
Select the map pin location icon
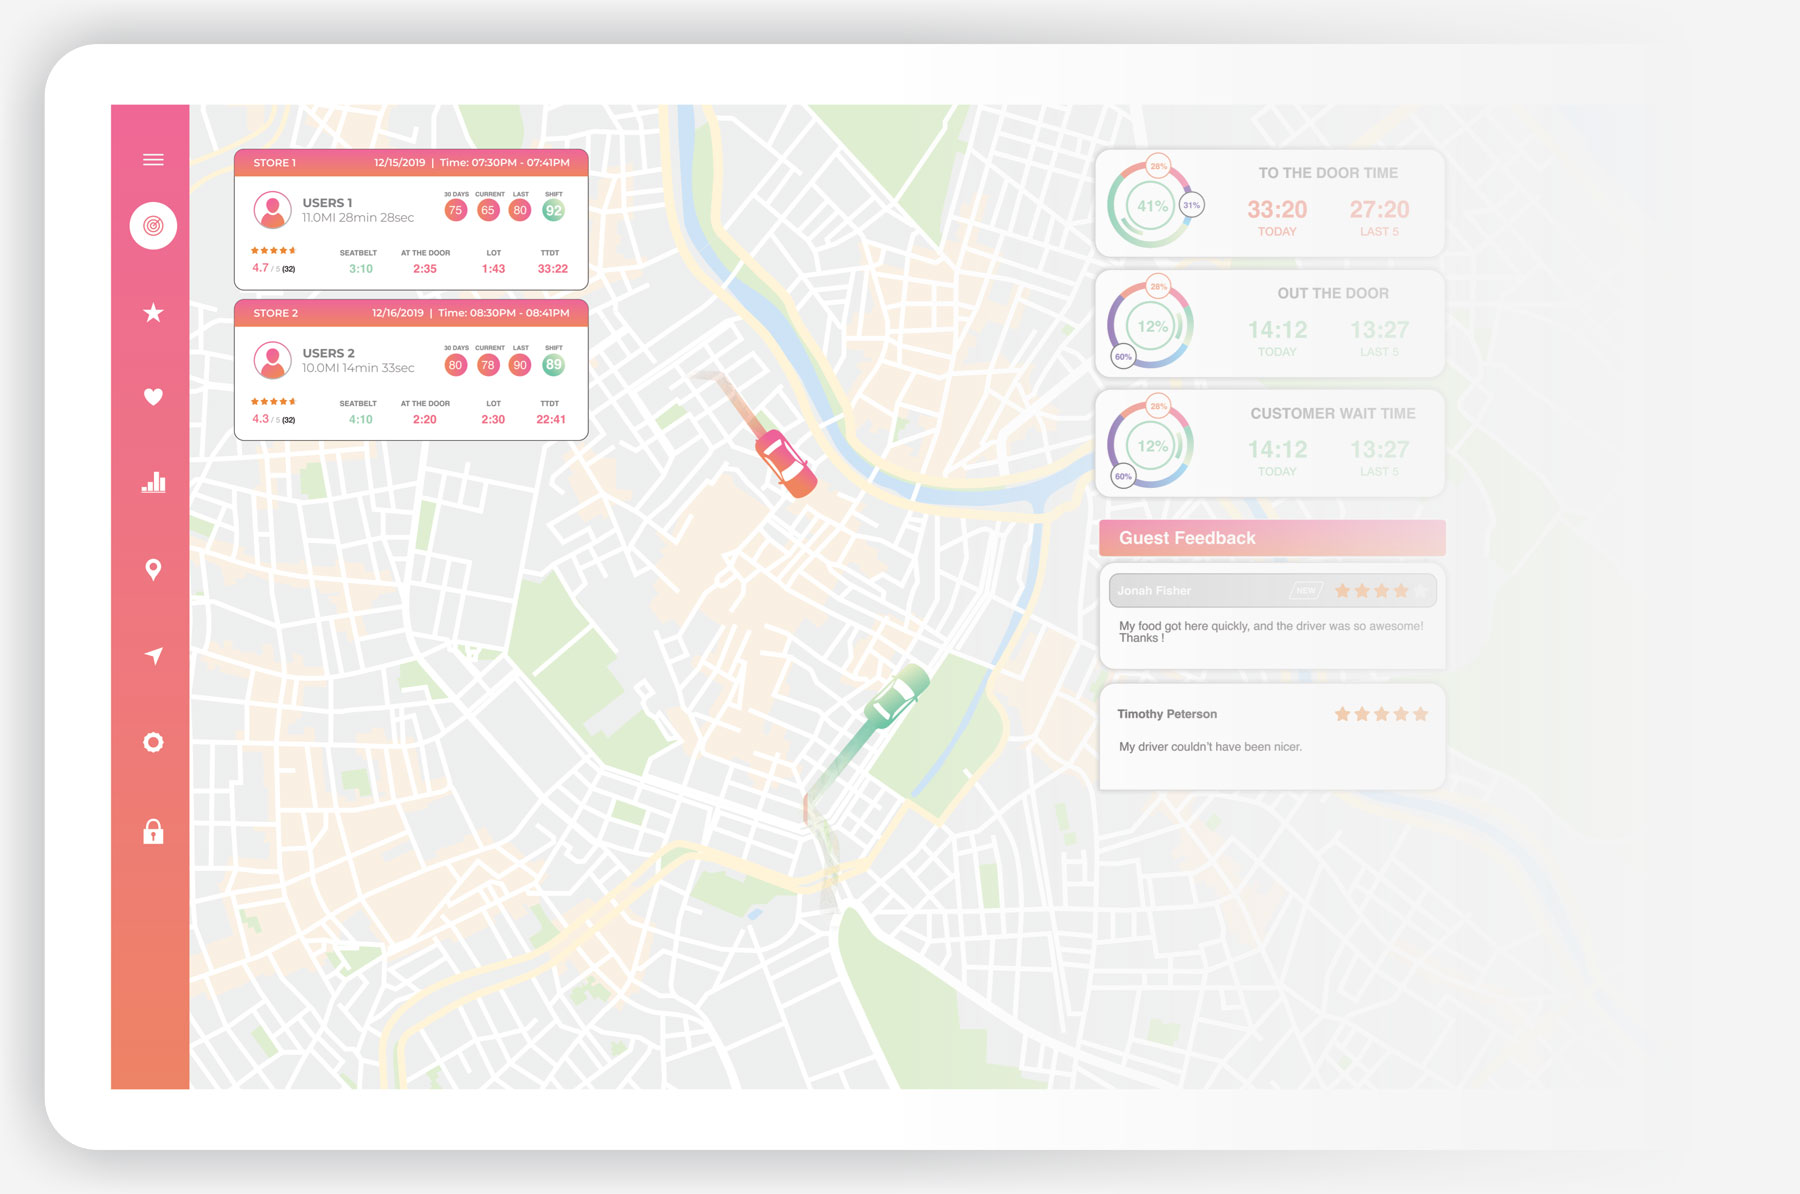(153, 569)
